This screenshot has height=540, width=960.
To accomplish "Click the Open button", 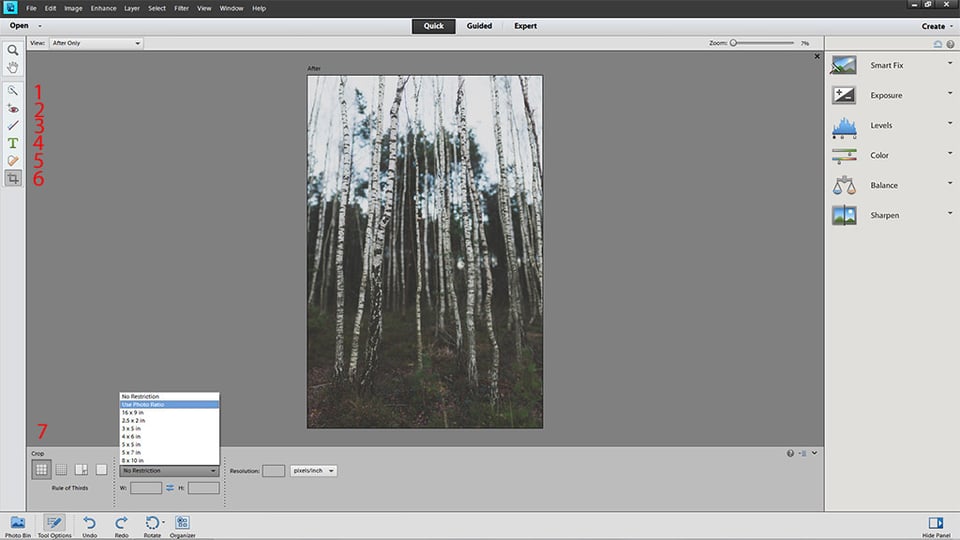I will [19, 26].
